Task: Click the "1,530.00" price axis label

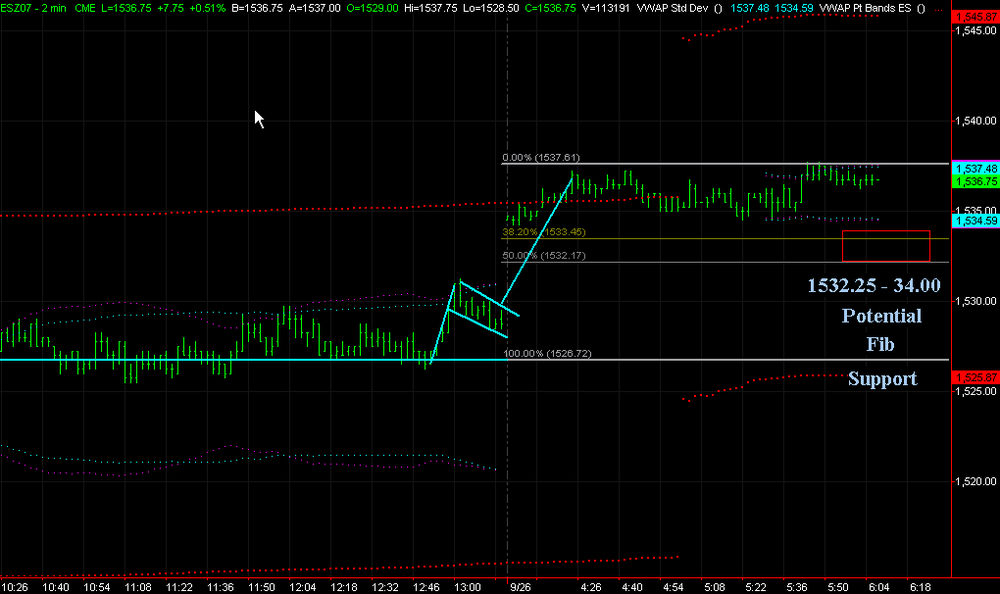Action: (976, 301)
